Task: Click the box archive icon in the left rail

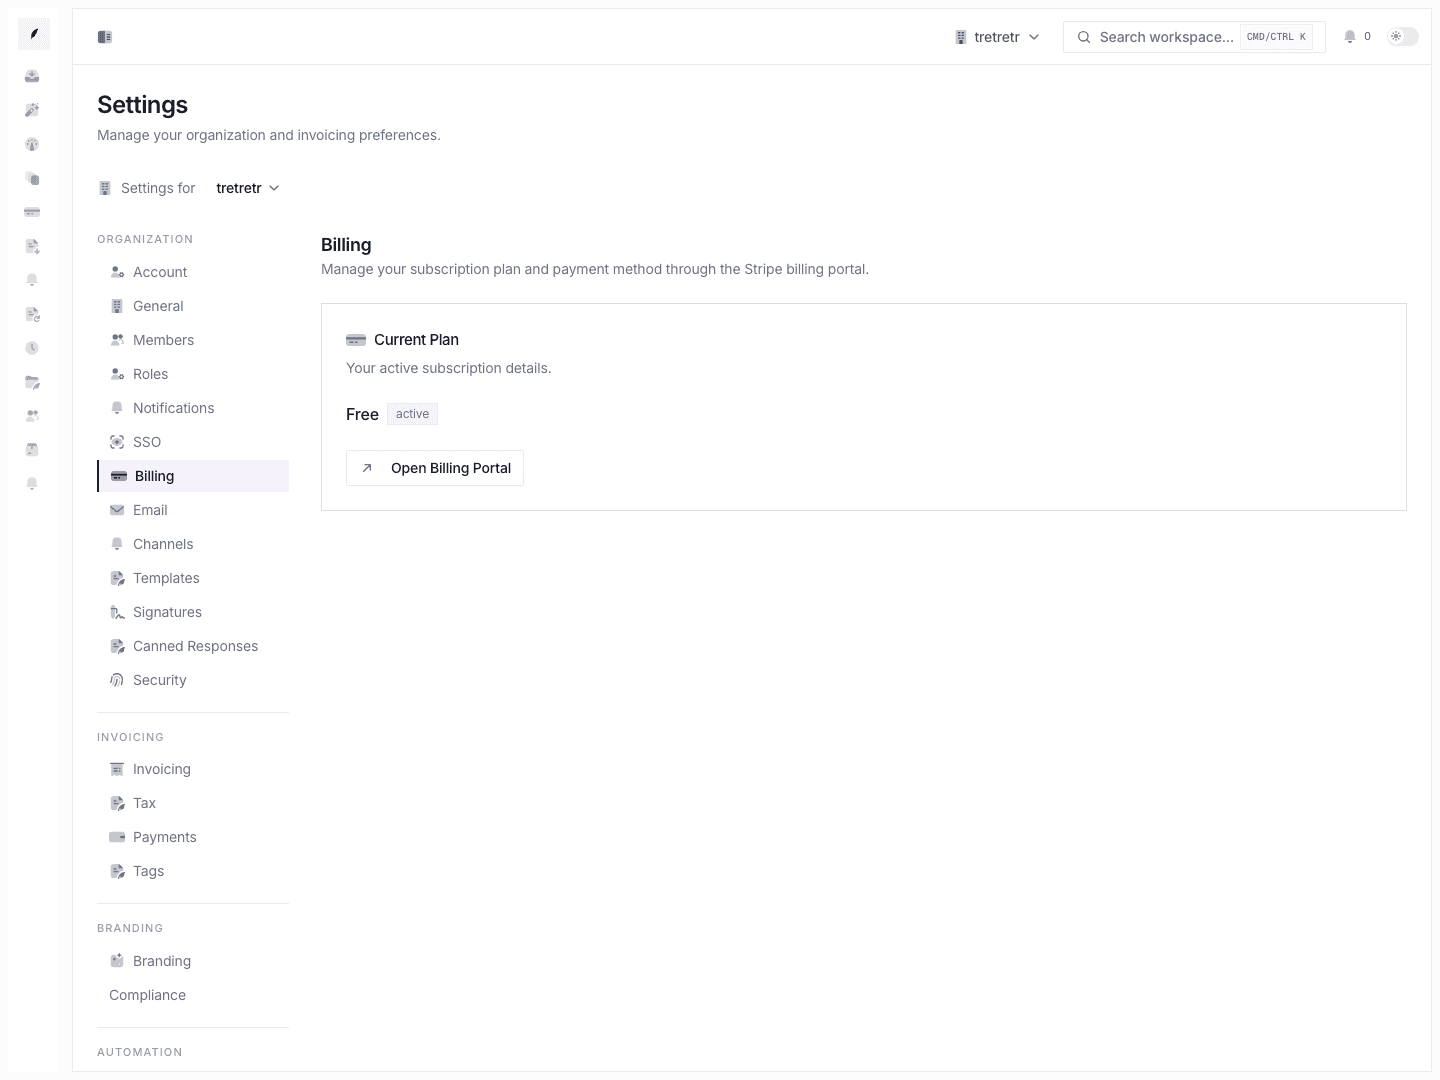Action: [32, 450]
